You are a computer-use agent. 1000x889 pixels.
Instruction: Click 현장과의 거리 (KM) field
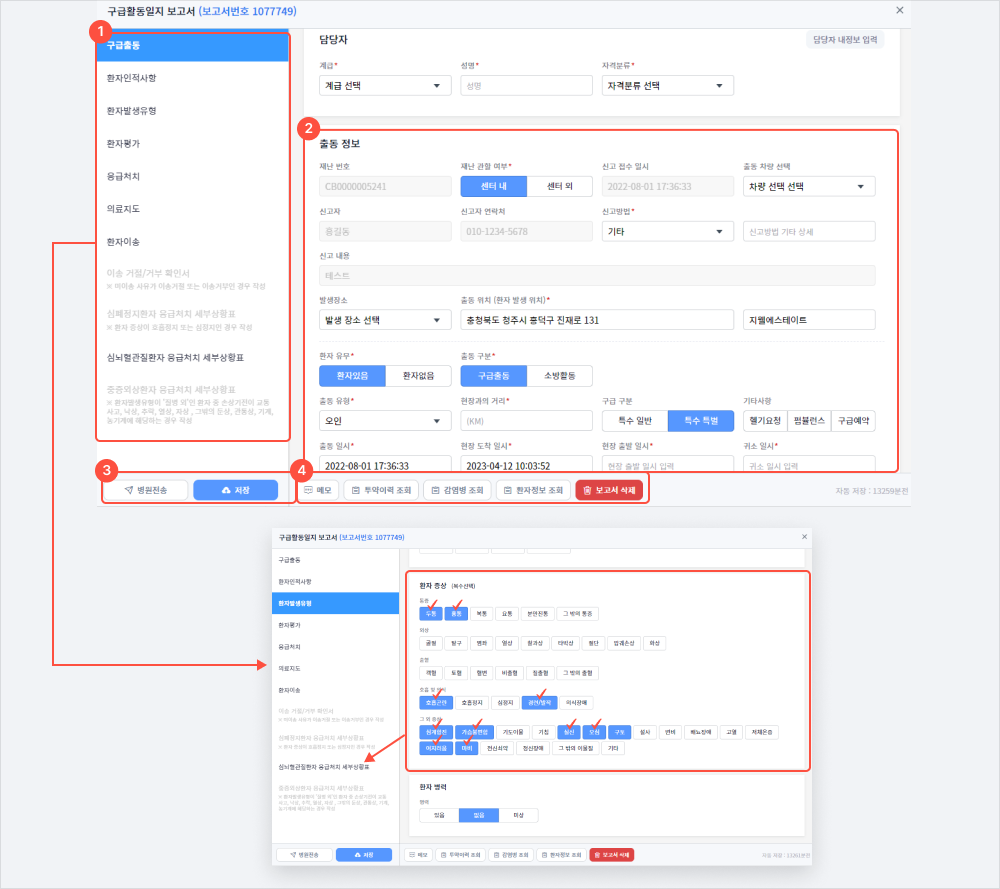[x=526, y=421]
